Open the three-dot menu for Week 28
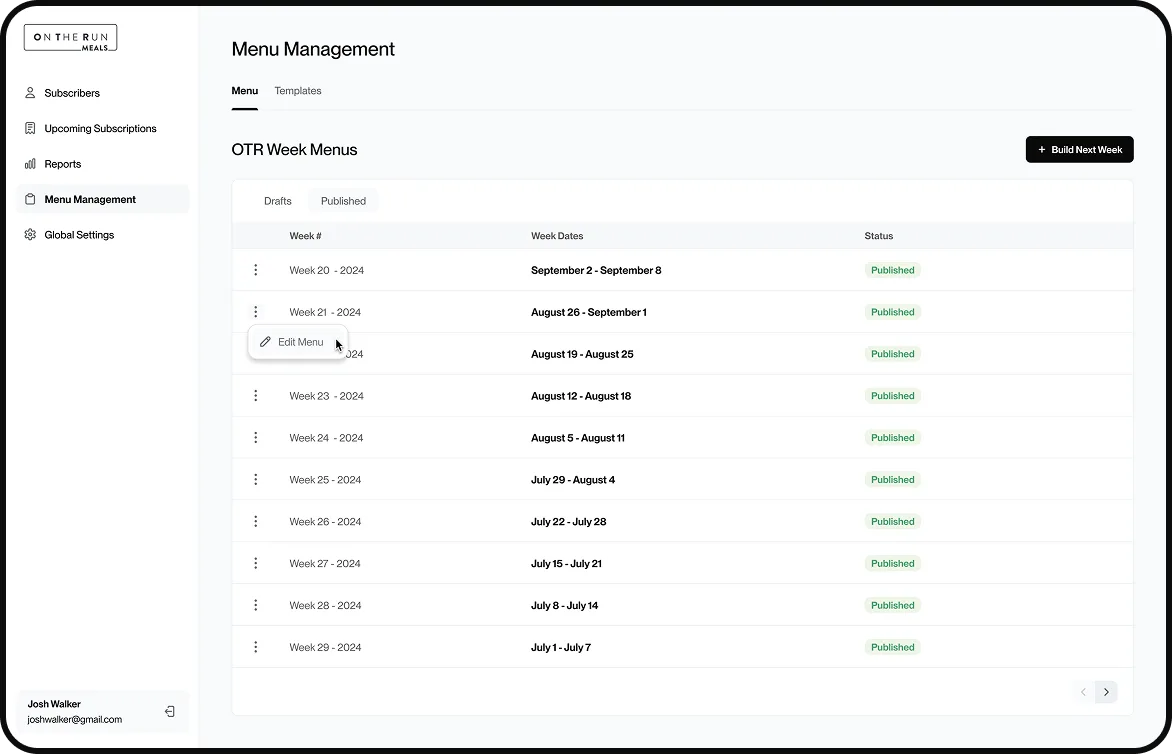 tap(256, 605)
